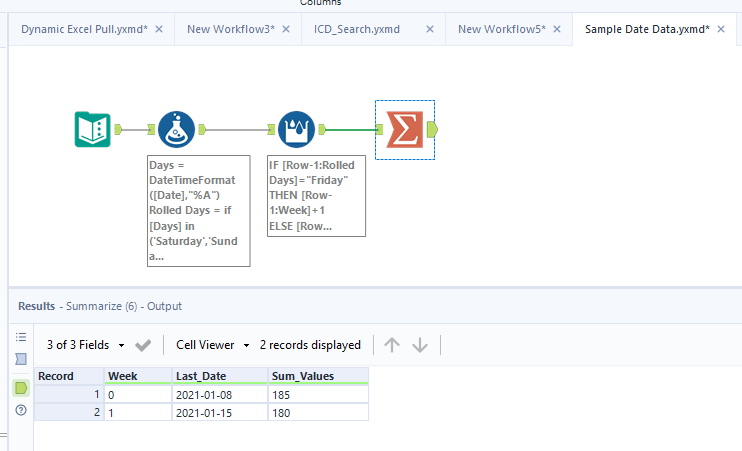Screen dimensions: 742x451
Task: Select the Record column header
Action: coord(69,376)
